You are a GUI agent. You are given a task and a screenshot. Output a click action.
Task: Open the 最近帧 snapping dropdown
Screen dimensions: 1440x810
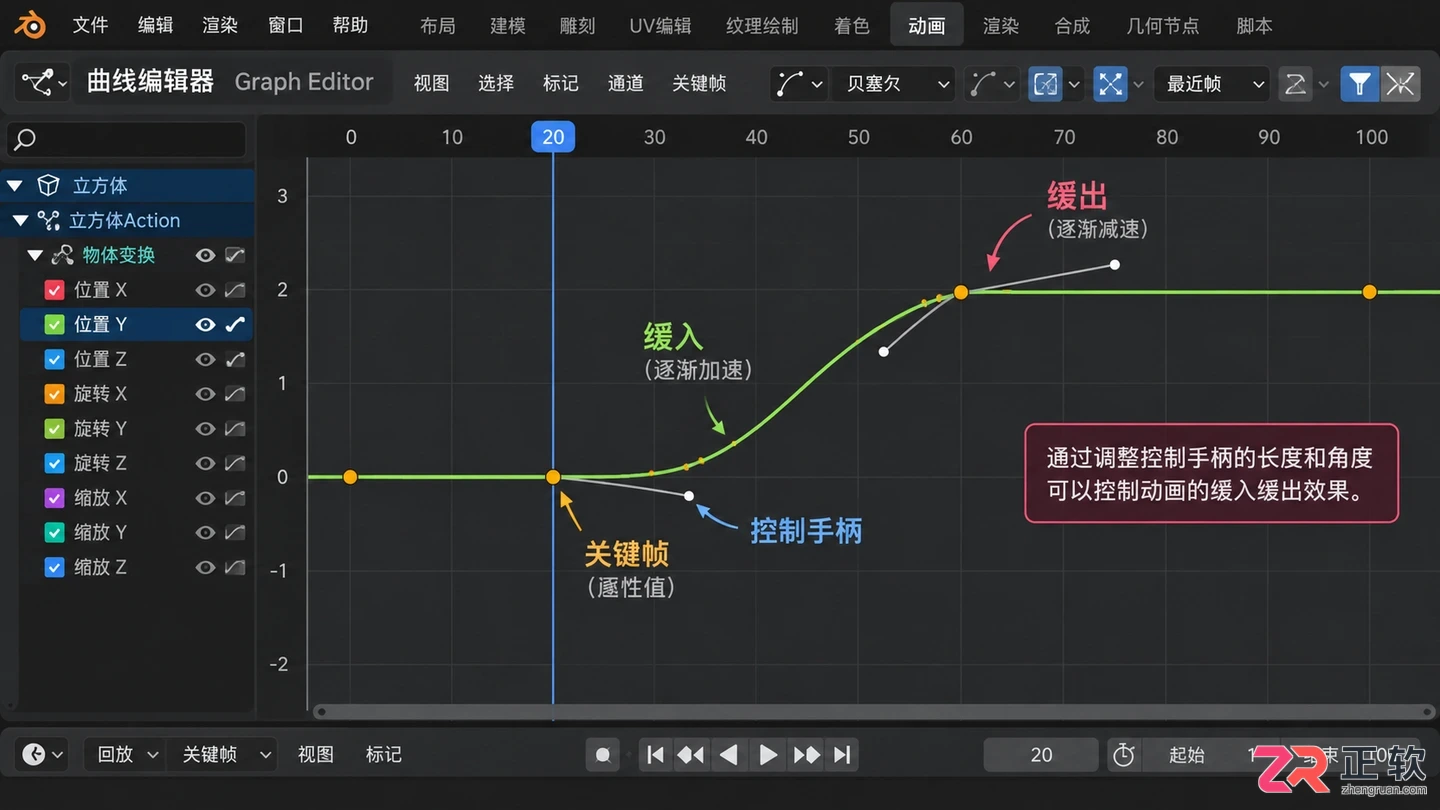1212,84
